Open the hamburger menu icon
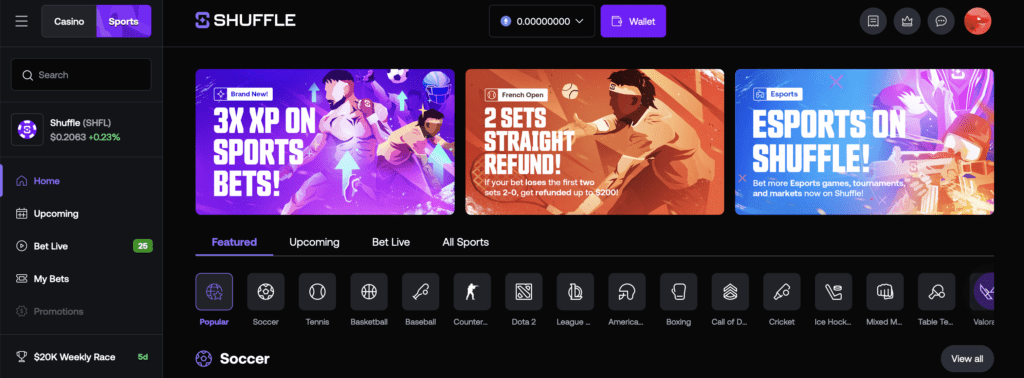The width and height of the screenshot is (1024, 378). [x=22, y=22]
